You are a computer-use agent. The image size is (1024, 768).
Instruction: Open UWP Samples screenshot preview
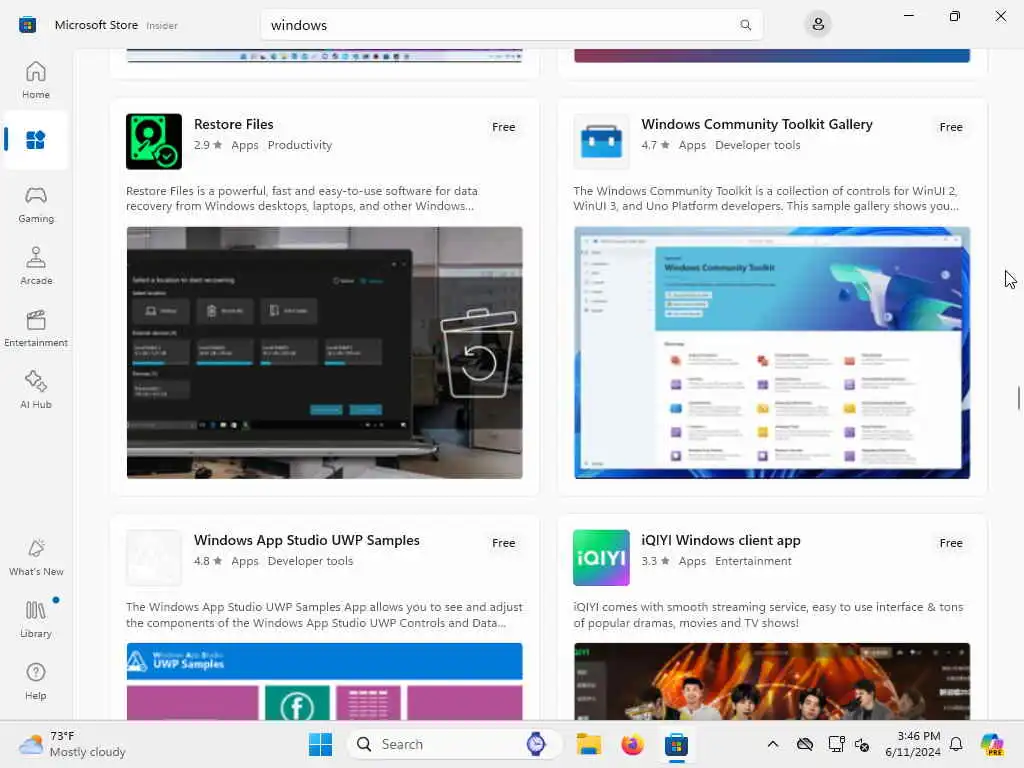(x=325, y=681)
